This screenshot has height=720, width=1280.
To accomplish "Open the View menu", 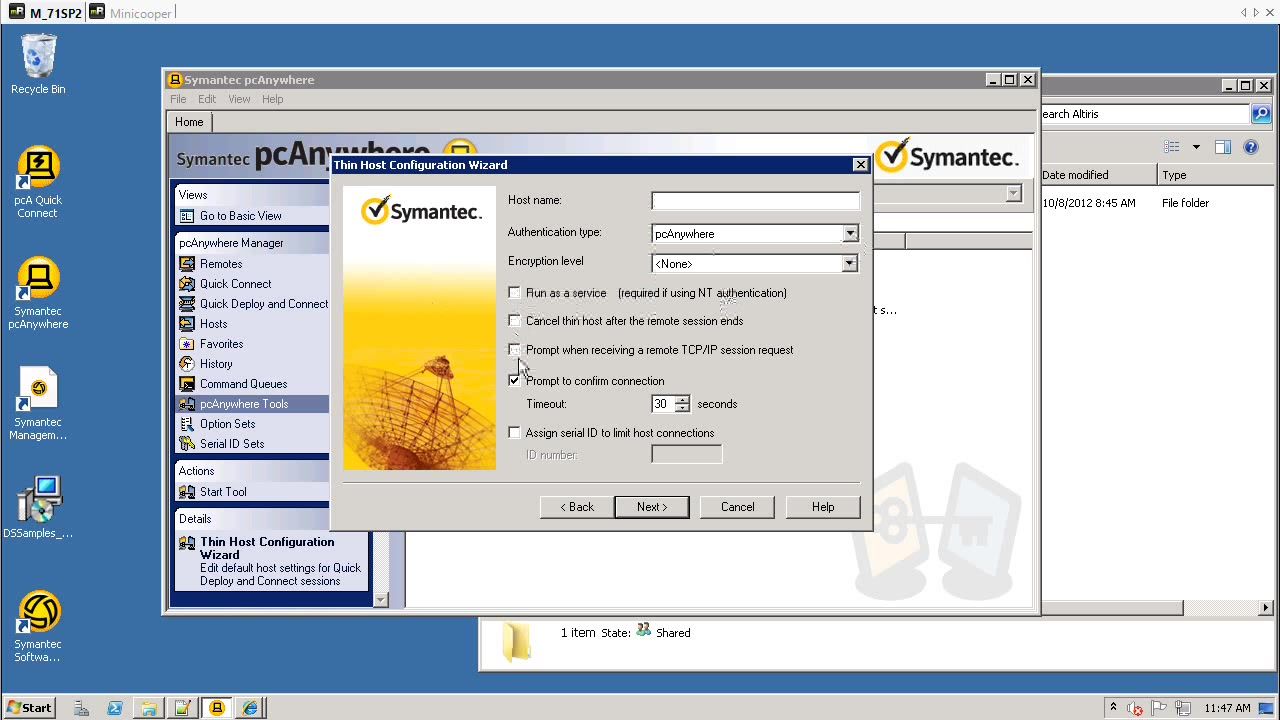I will click(x=239, y=98).
